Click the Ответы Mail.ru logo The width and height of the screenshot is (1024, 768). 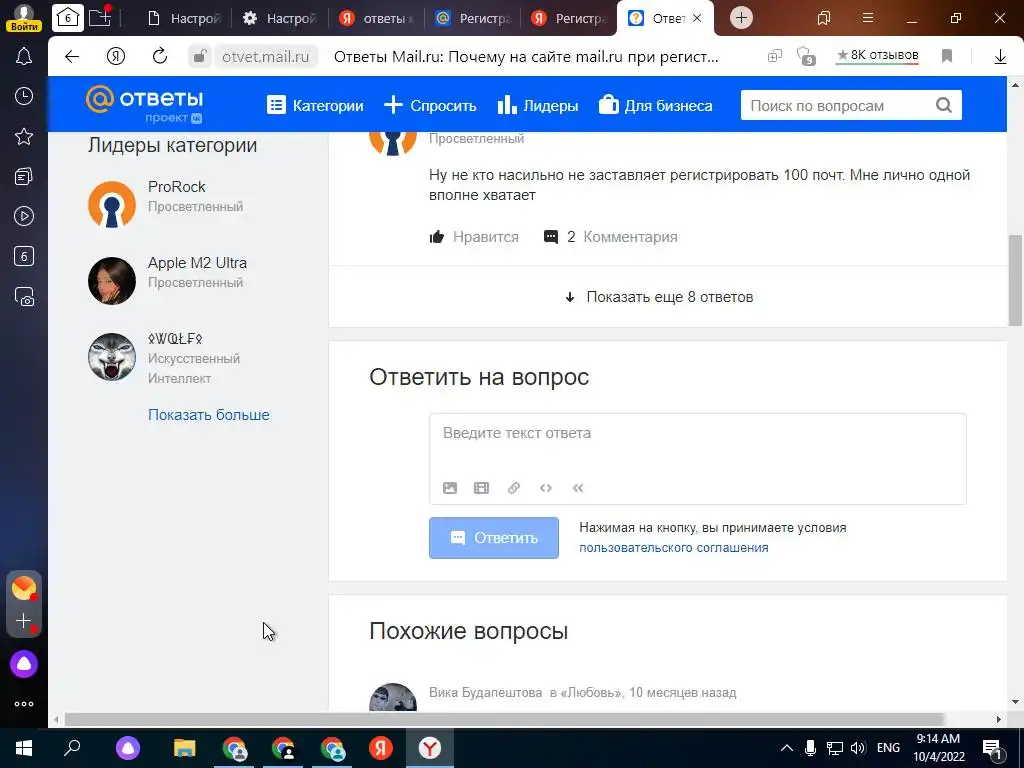[x=144, y=104]
